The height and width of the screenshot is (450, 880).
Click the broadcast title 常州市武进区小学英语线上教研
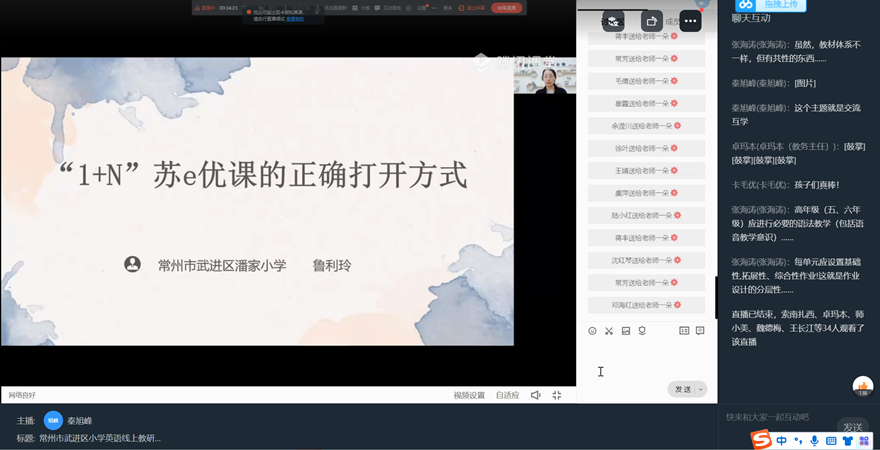pyautogui.click(x=100, y=439)
